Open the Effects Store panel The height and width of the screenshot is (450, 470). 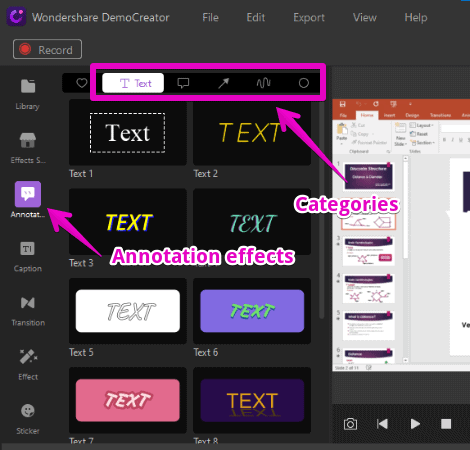pyautogui.click(x=28, y=148)
